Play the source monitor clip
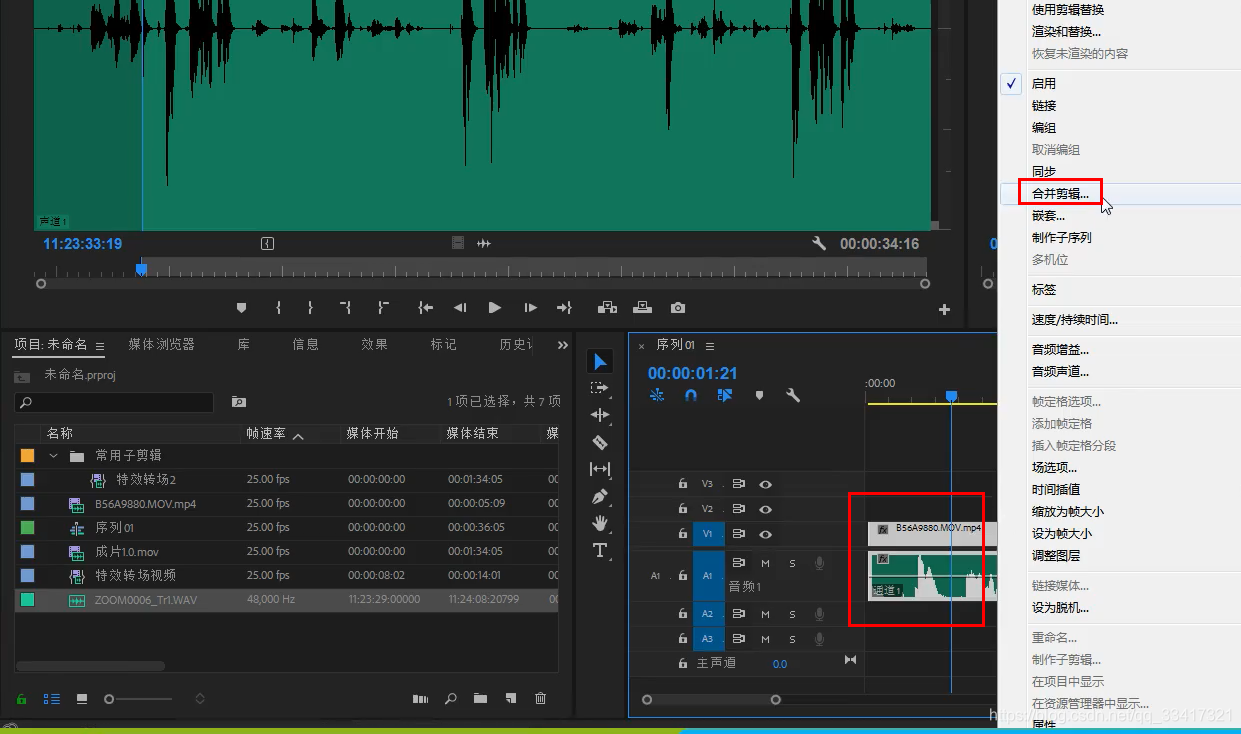Image resolution: width=1241 pixels, height=734 pixels. (x=495, y=308)
